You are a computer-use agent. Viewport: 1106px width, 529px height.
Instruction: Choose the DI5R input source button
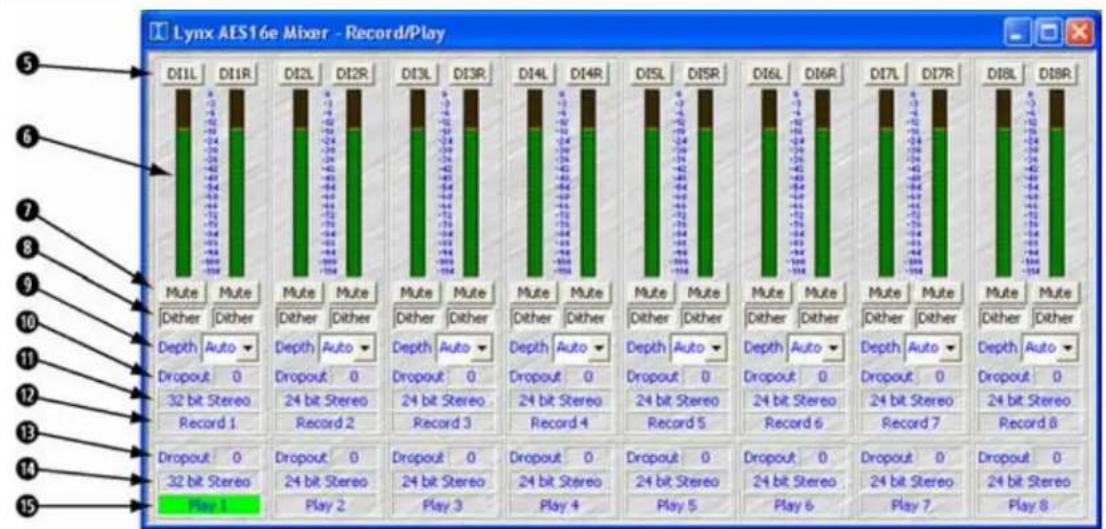tap(705, 73)
